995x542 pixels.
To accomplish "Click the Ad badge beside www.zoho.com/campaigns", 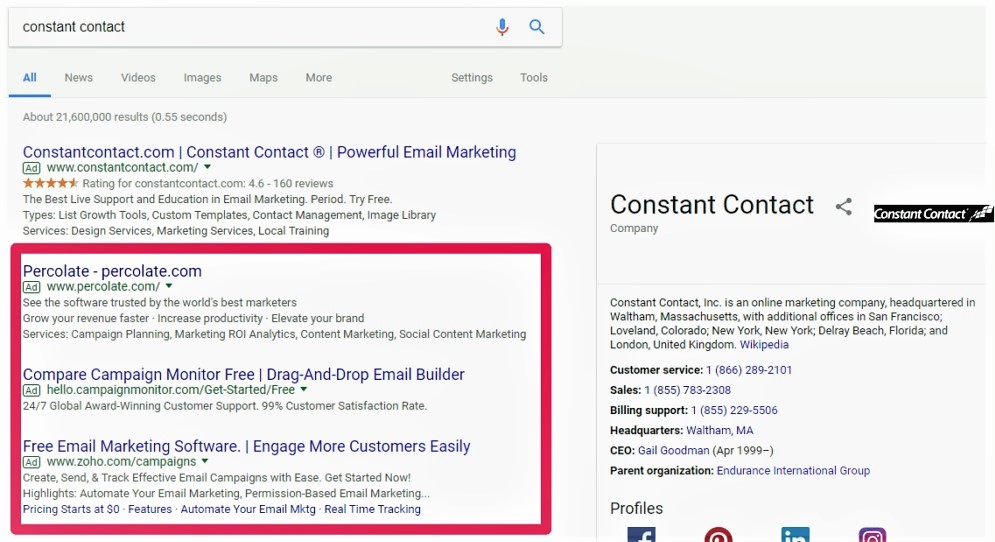I will [x=31, y=462].
